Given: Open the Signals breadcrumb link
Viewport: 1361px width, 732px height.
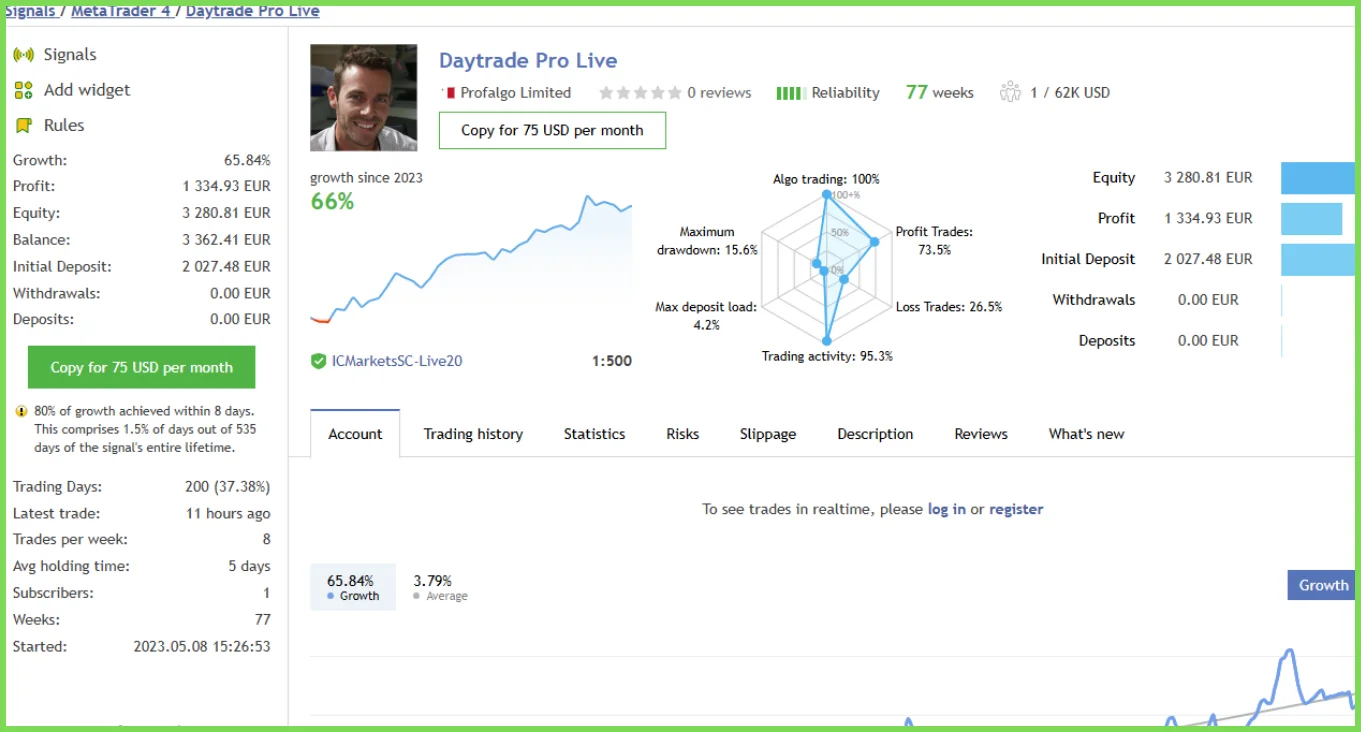Looking at the screenshot, I should coord(29,11).
